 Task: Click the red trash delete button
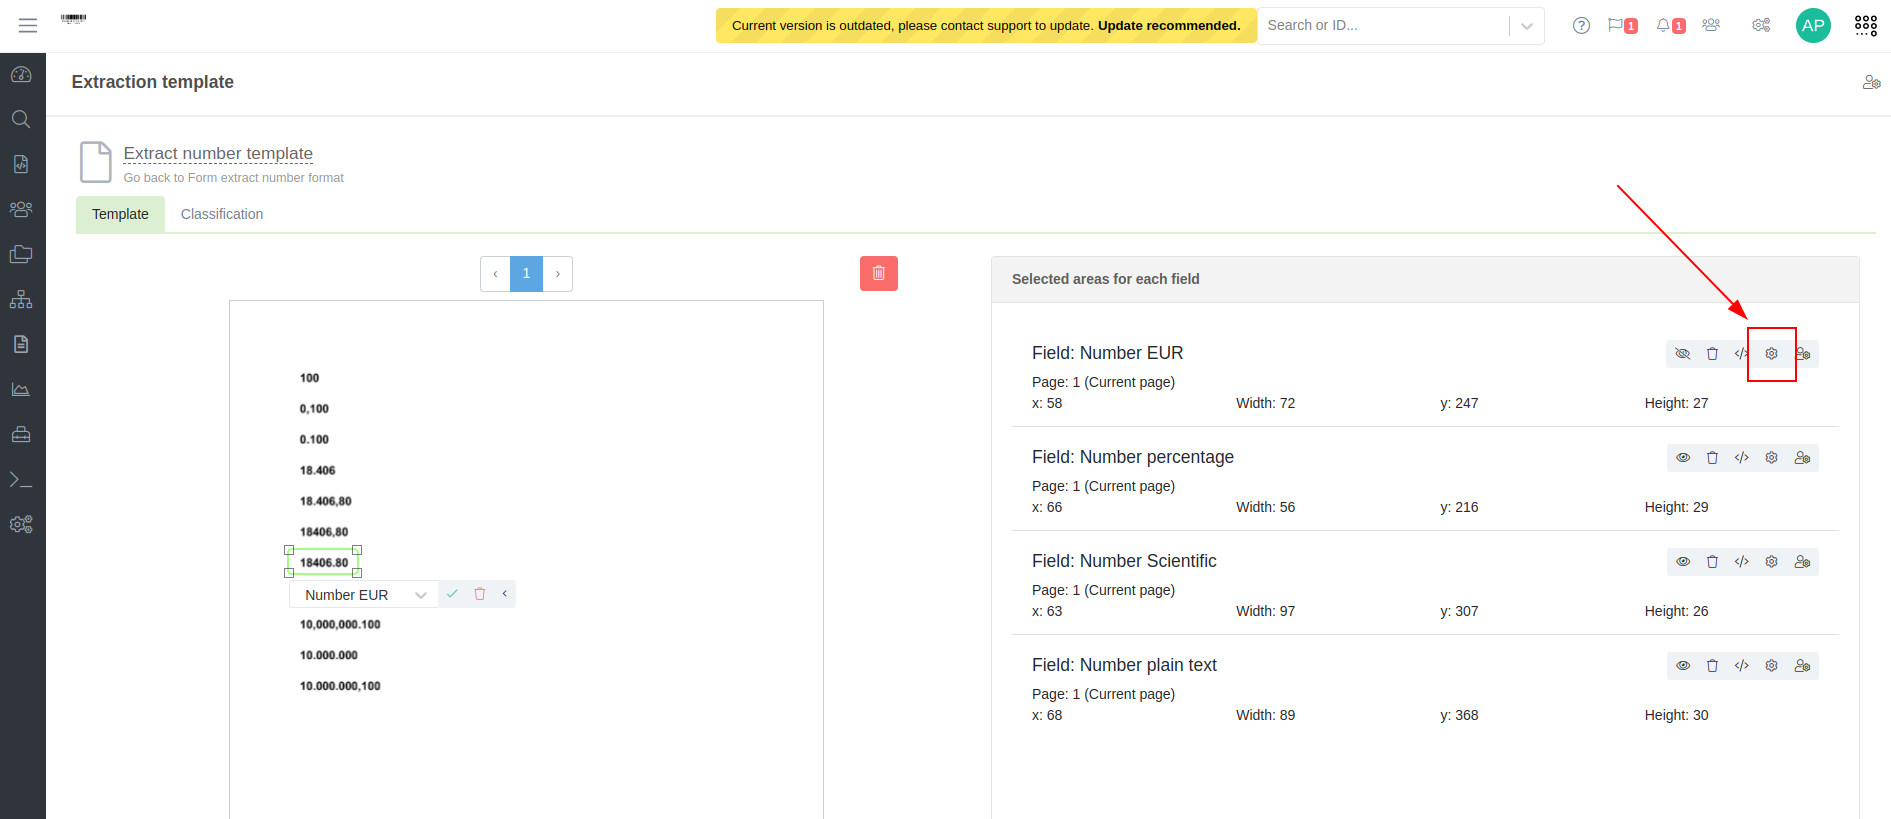pyautogui.click(x=878, y=273)
